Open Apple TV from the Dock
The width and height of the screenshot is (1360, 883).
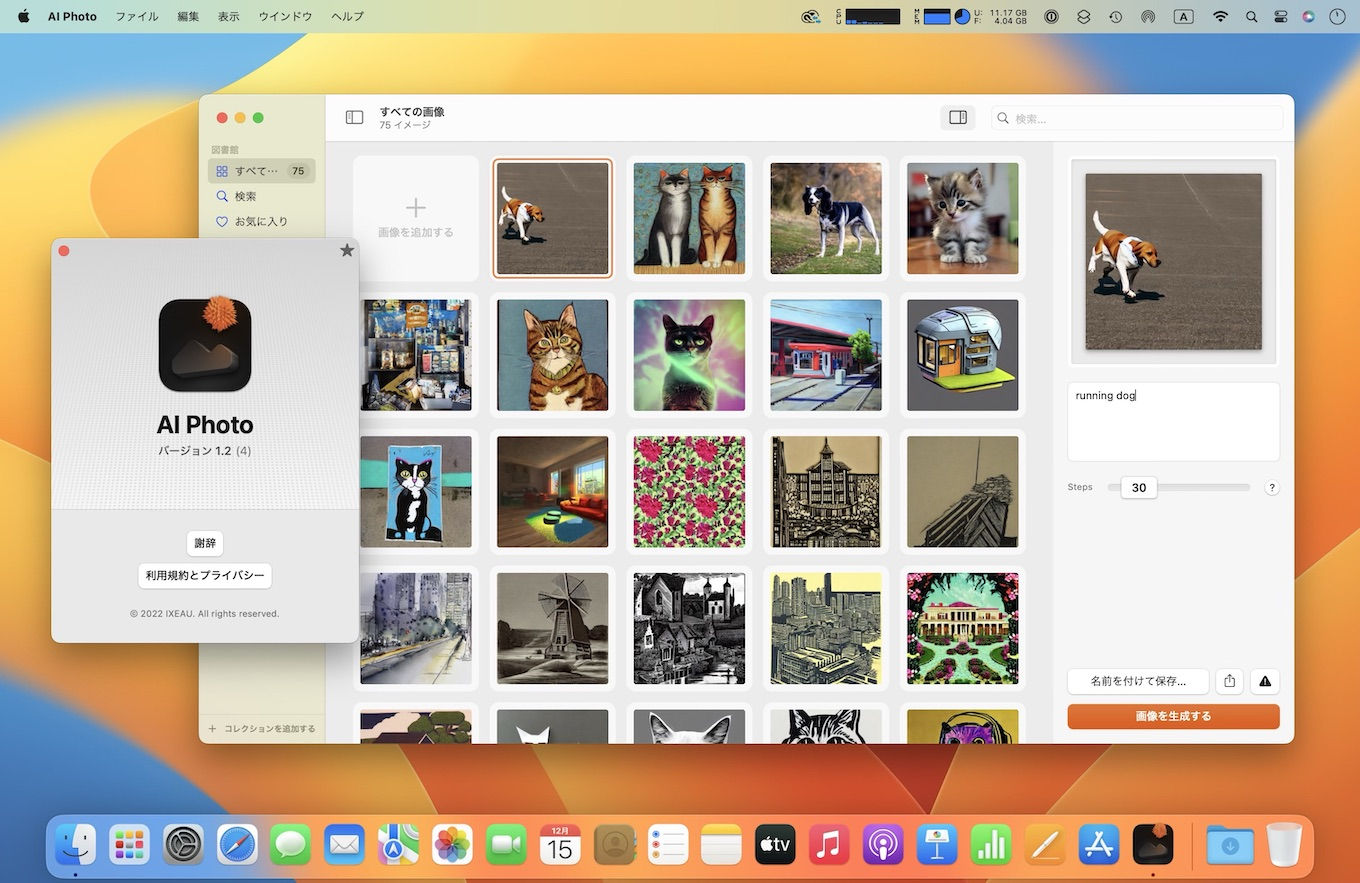click(776, 845)
